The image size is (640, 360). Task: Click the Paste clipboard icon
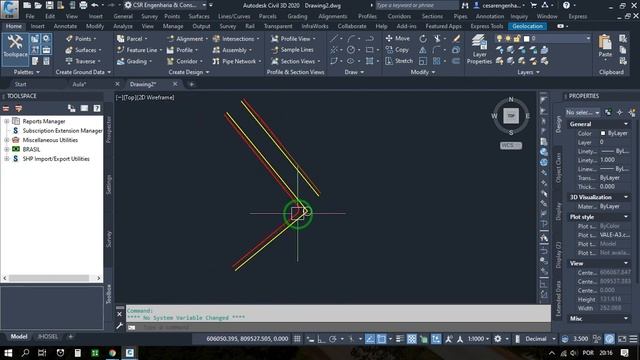click(605, 46)
